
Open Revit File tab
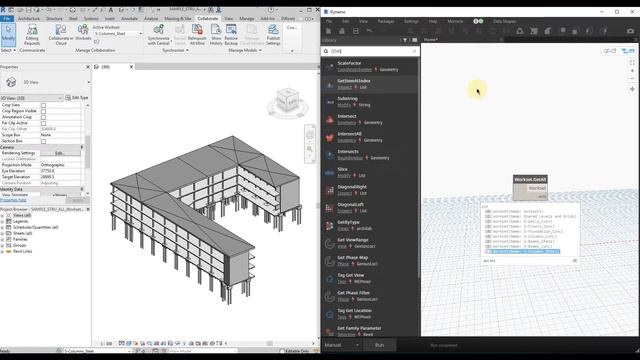7,19
